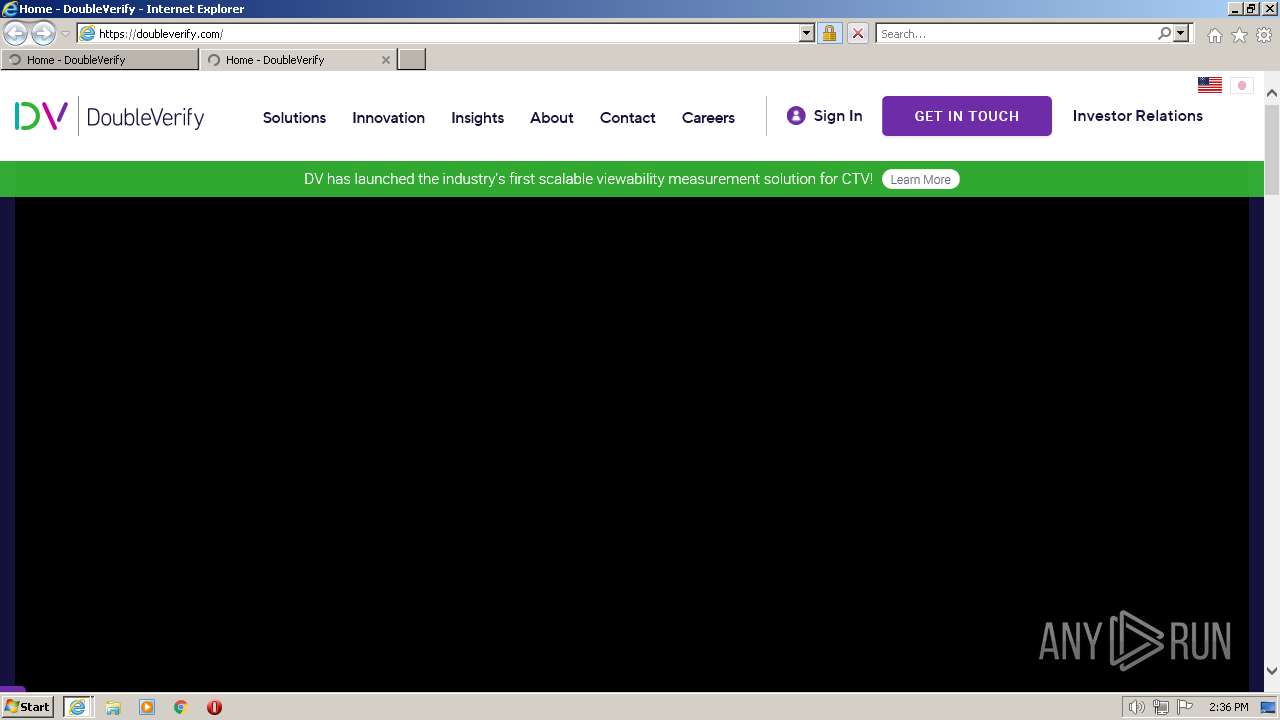Close the second Home - DoubleVerify tab
Image resolution: width=1280 pixels, height=720 pixels.
point(386,60)
